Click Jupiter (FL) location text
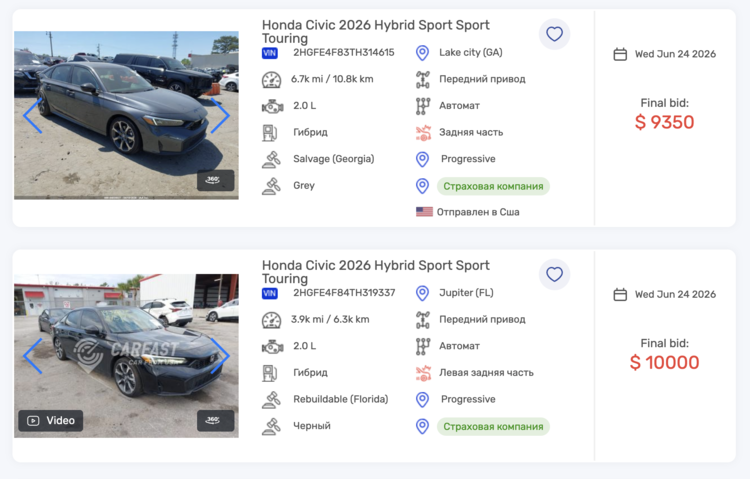The image size is (750, 479). [x=466, y=292]
